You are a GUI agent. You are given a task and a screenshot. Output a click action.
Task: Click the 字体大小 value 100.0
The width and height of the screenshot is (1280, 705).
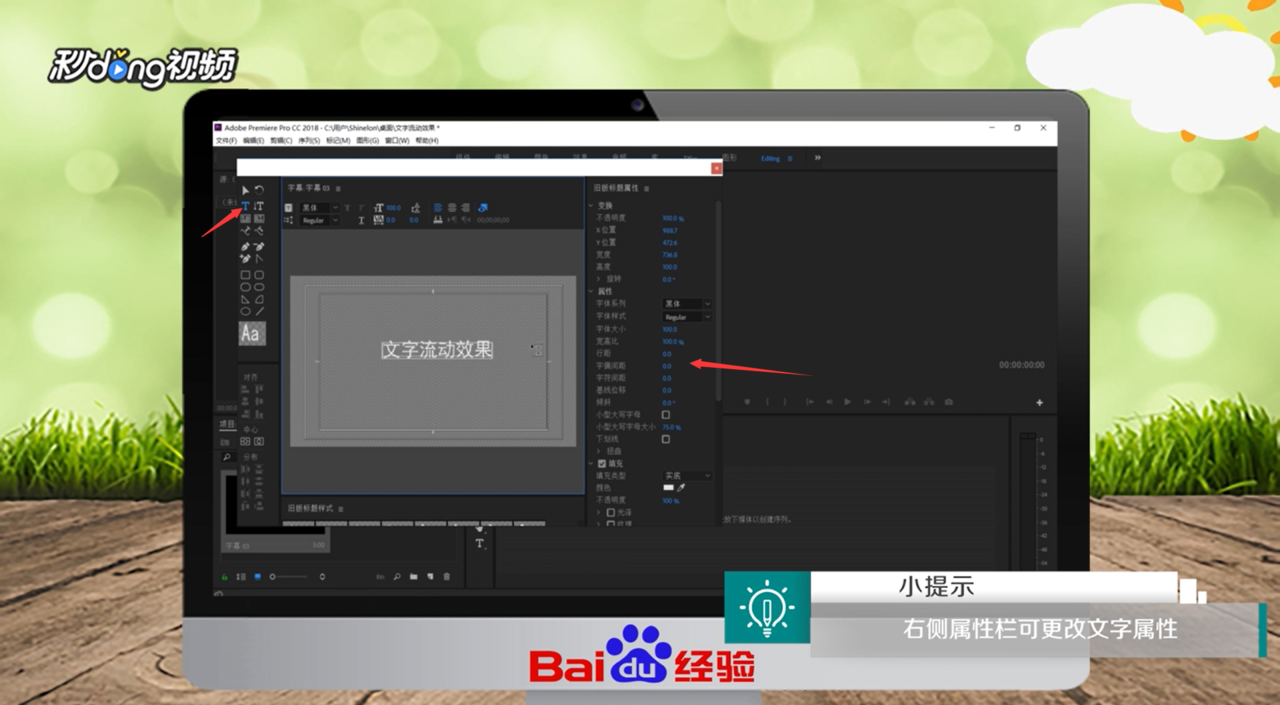pyautogui.click(x=670, y=329)
